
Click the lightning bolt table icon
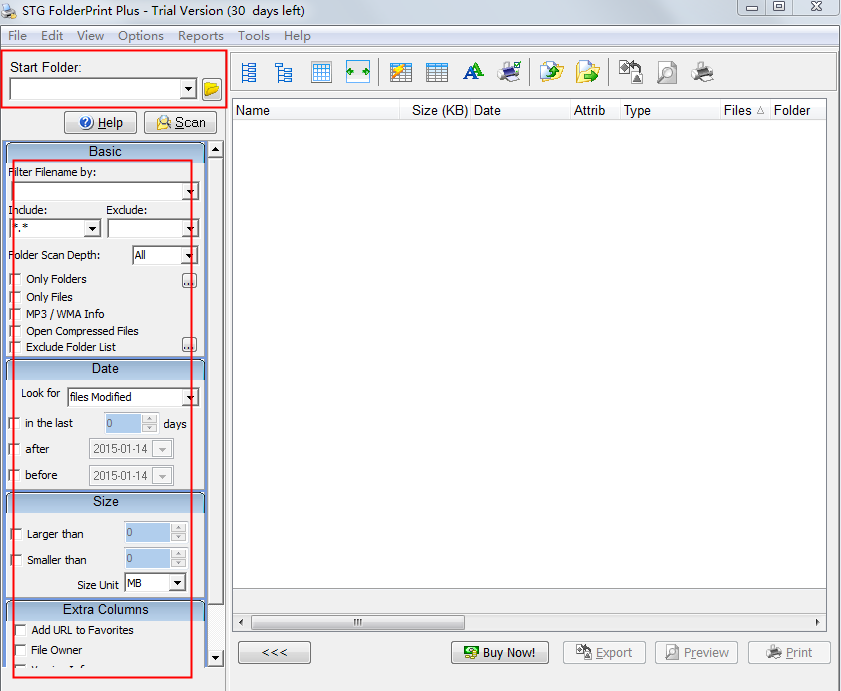click(401, 72)
